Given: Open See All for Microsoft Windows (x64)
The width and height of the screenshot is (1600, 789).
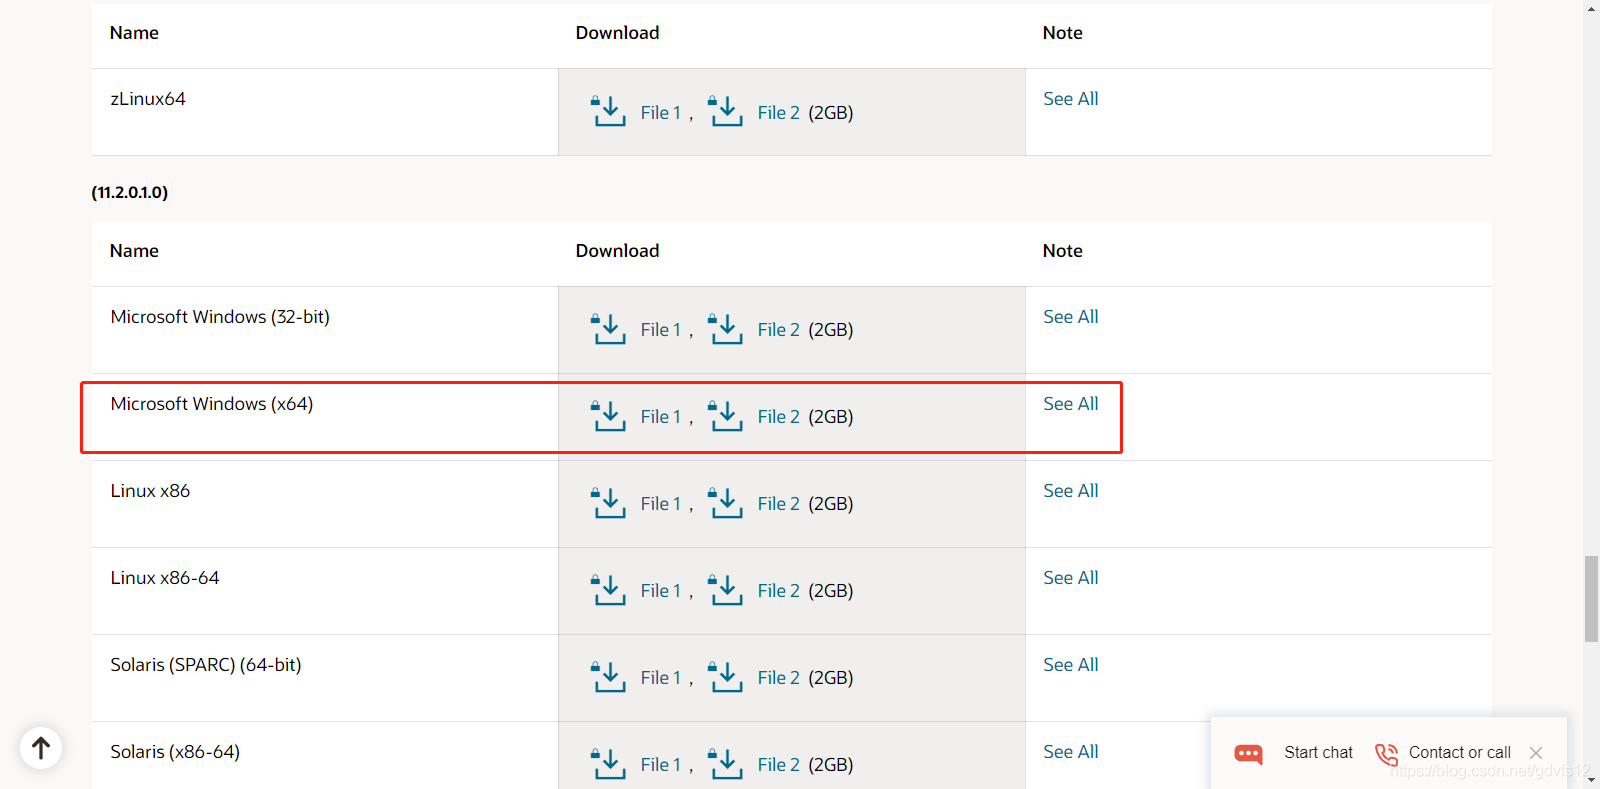Looking at the screenshot, I should 1070,404.
